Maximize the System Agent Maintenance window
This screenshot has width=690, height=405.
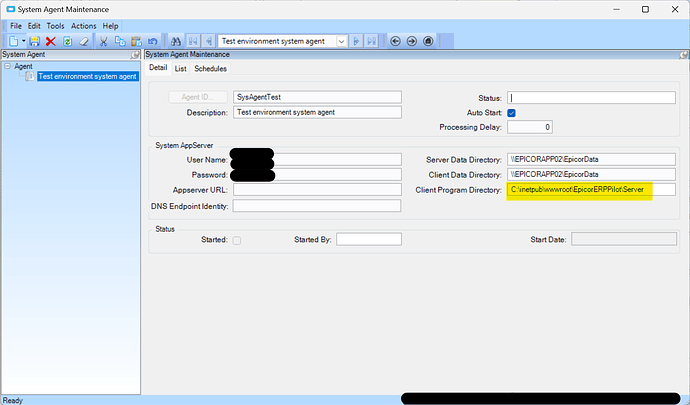645,9
